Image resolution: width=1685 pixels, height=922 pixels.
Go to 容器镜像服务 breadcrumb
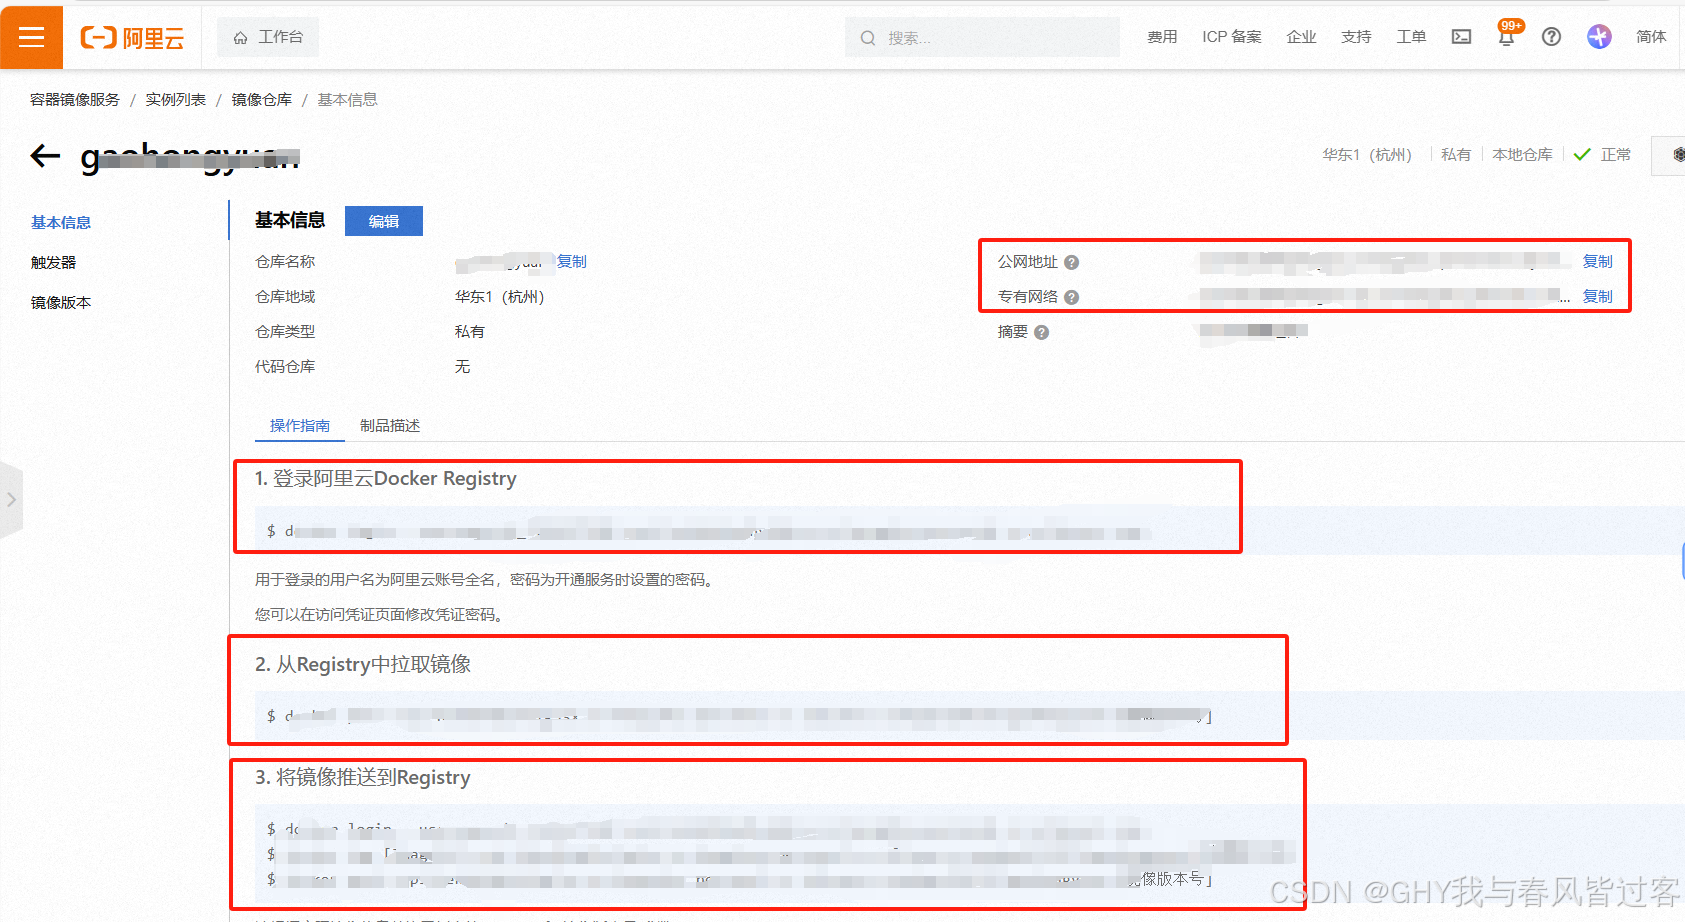75,100
